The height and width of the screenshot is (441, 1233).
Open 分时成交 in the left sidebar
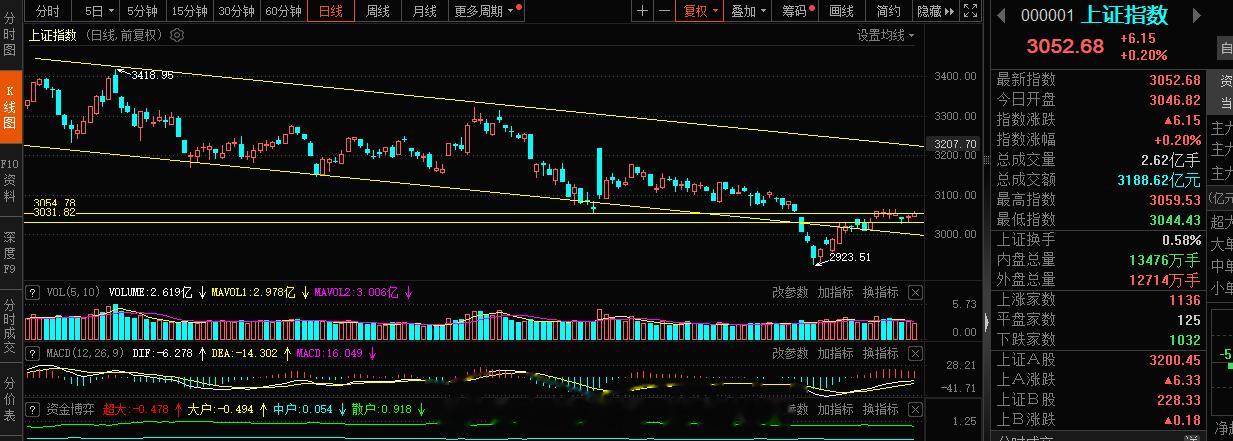tap(10, 325)
